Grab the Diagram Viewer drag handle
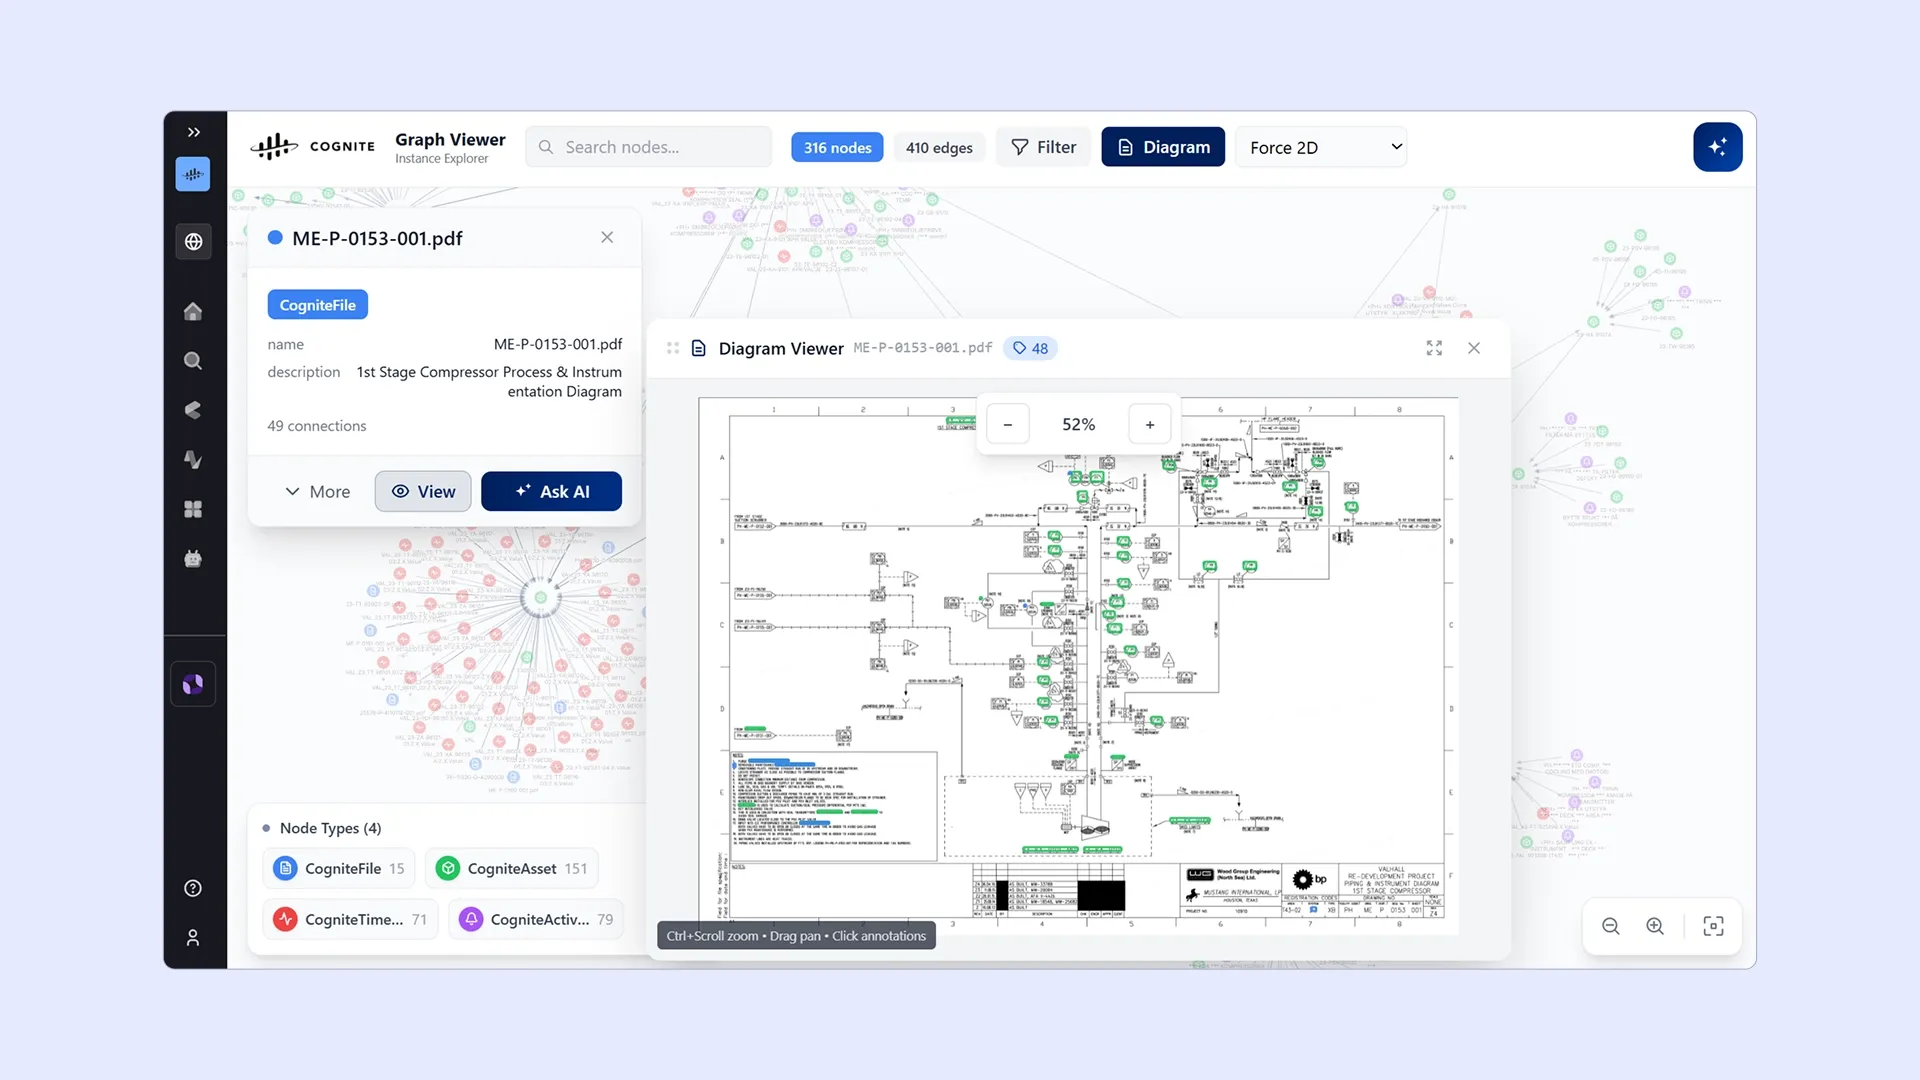 (x=673, y=348)
